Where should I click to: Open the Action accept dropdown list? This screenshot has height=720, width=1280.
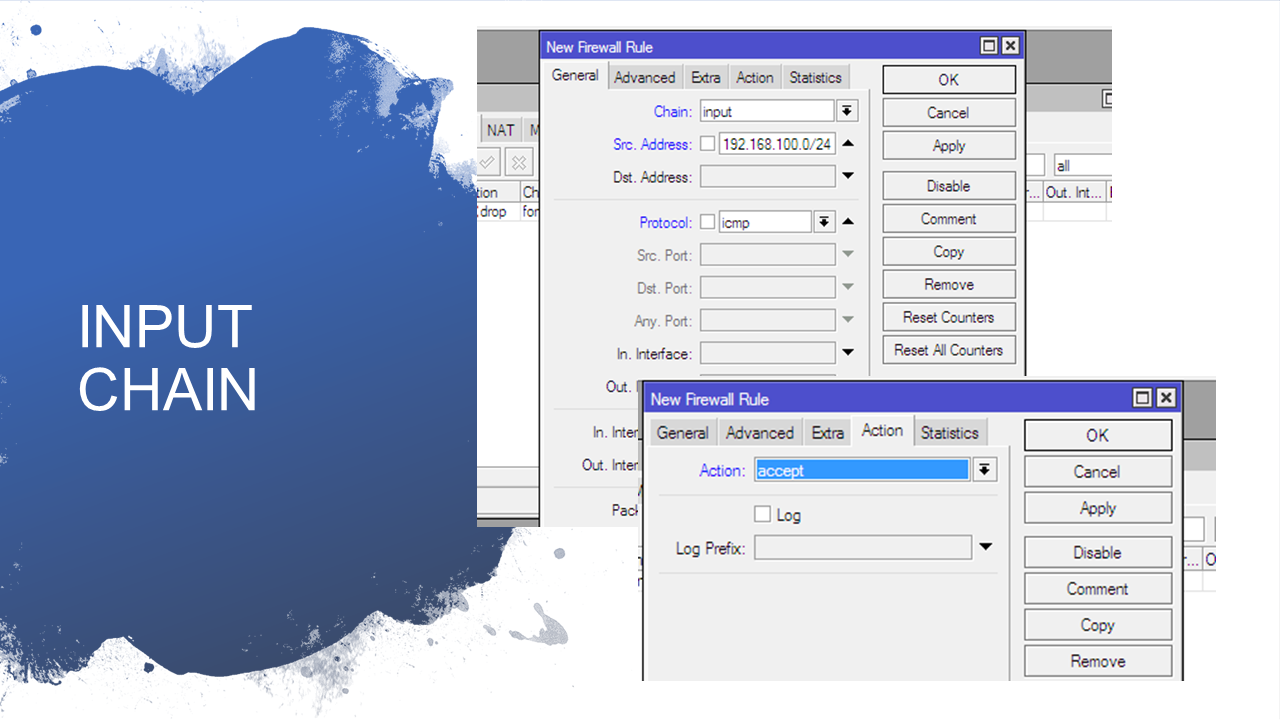point(985,470)
